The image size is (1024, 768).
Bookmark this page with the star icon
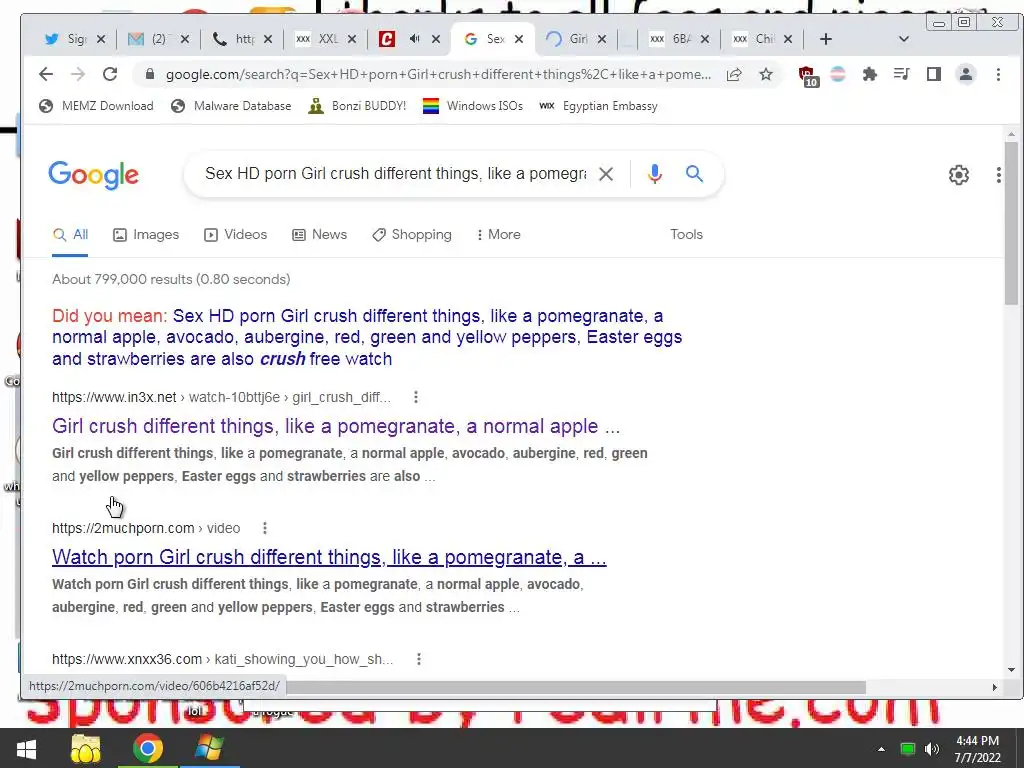click(x=766, y=74)
